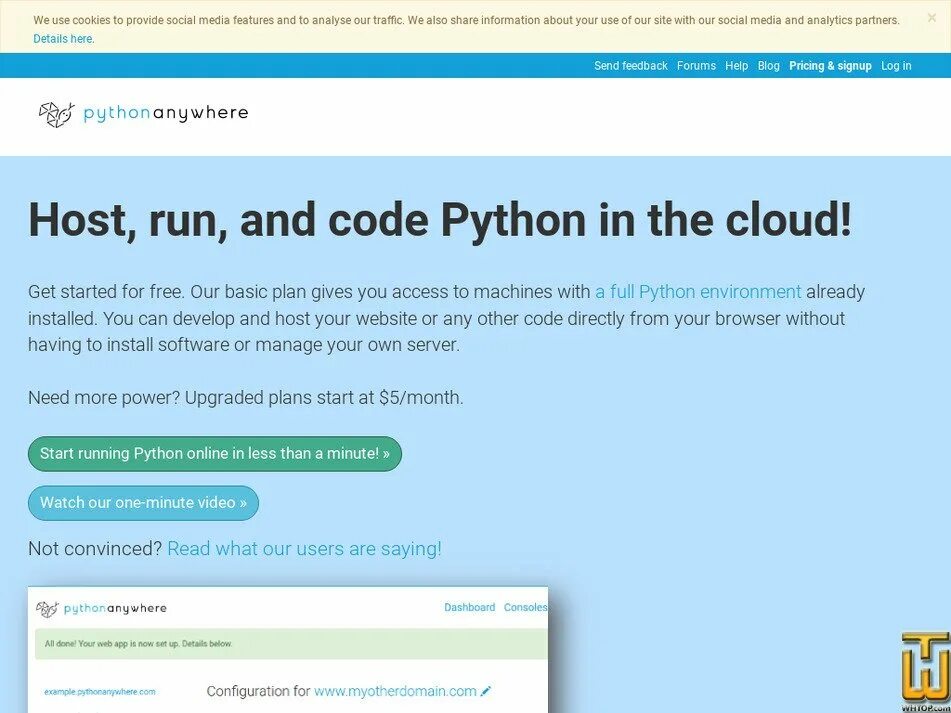Screen dimensions: 951x713
Task: Click the pencil edit icon beside myotherdomain.com
Action: coord(485,691)
